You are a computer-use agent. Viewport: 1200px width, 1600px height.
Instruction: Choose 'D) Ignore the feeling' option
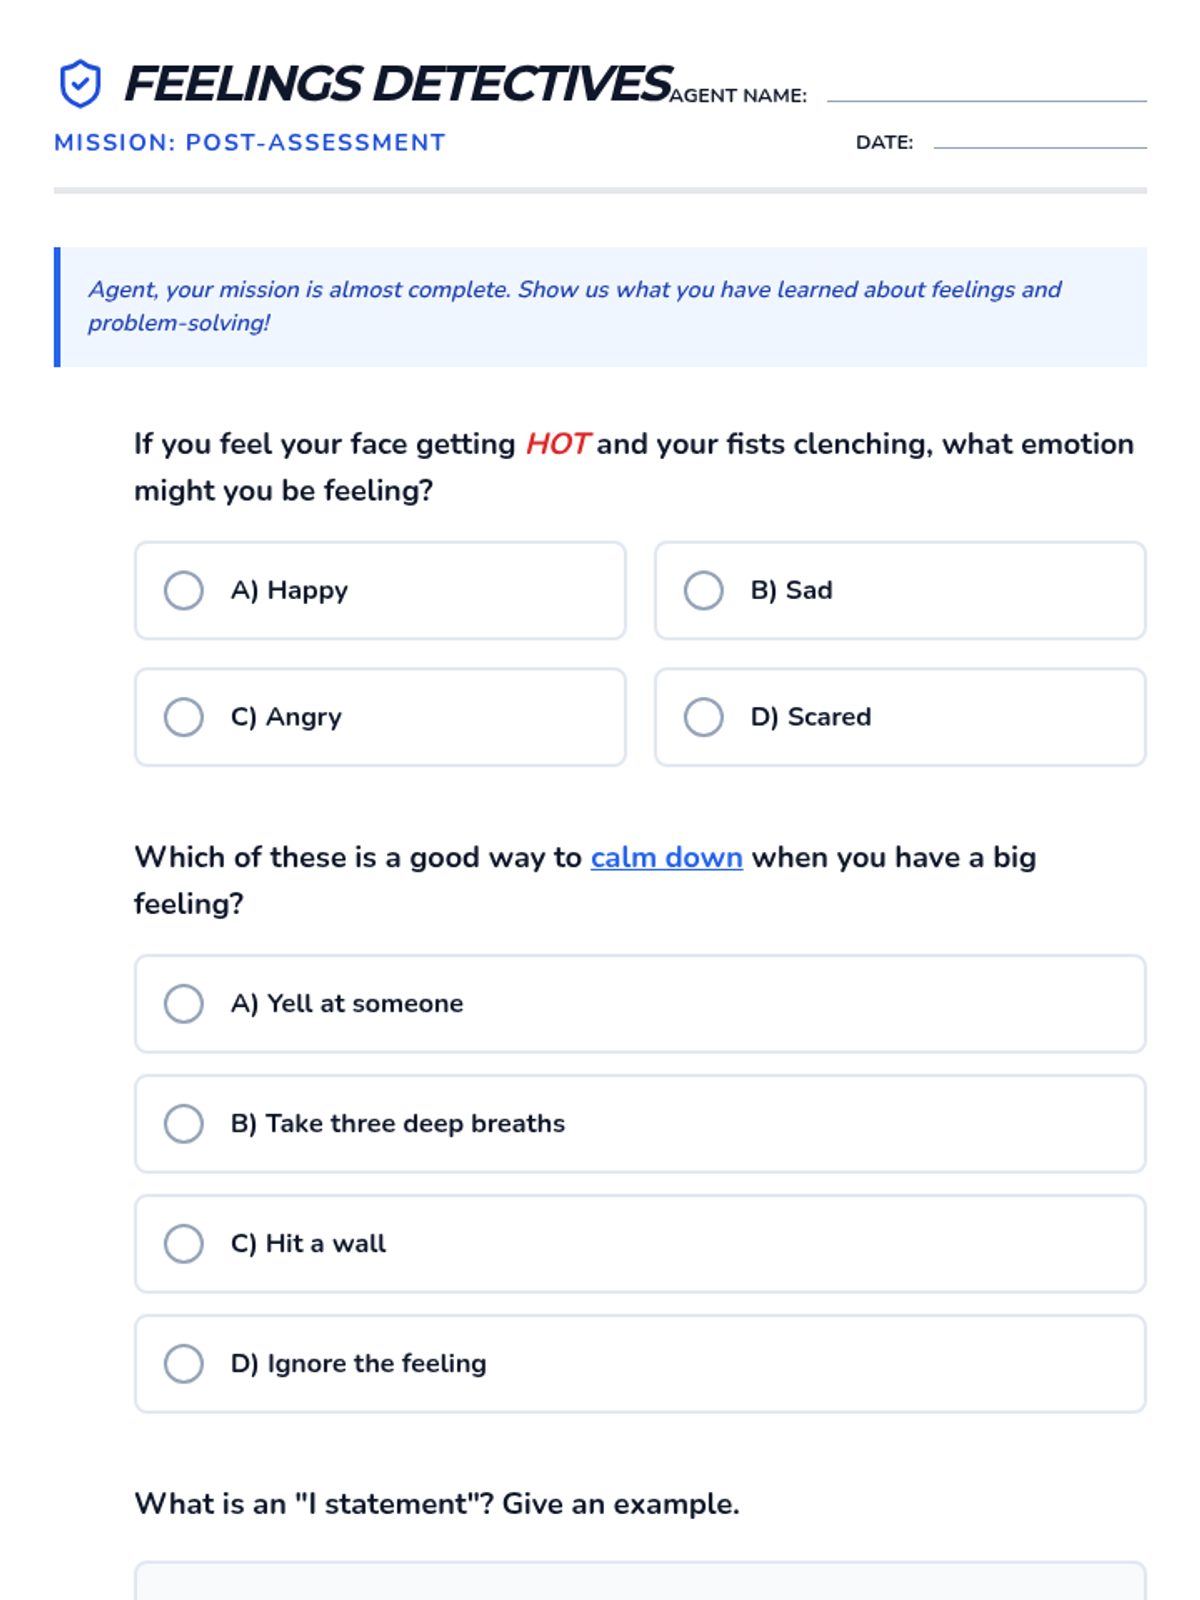click(x=184, y=1364)
